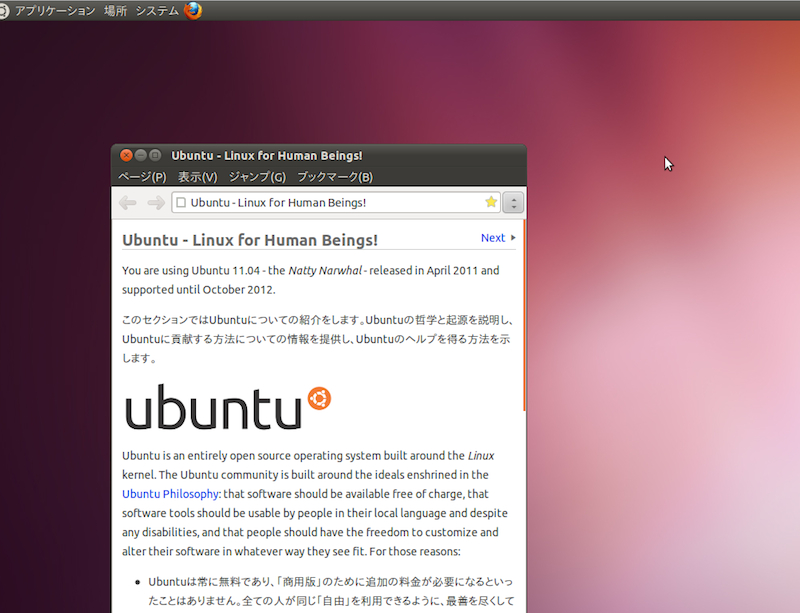Open the 場所 panel menu

[x=115, y=11]
